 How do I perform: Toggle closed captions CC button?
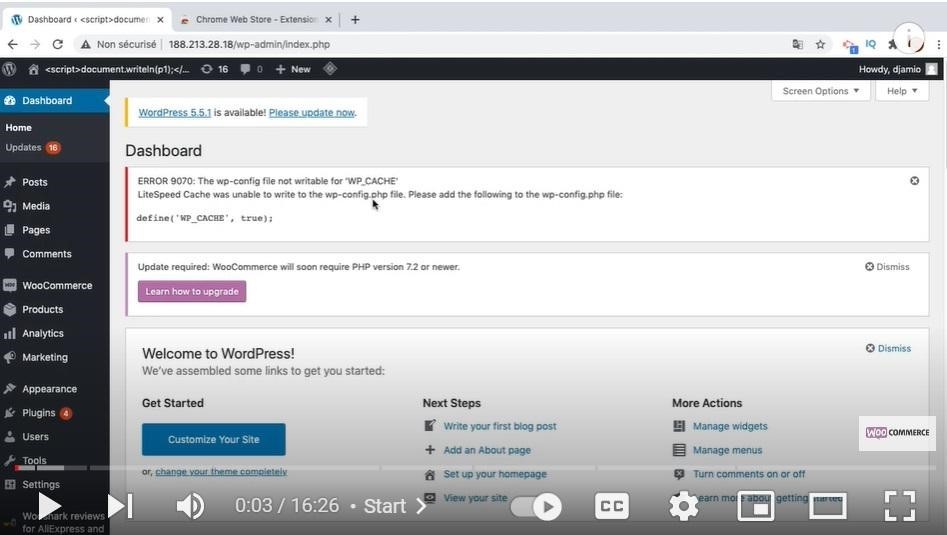pyautogui.click(x=611, y=506)
